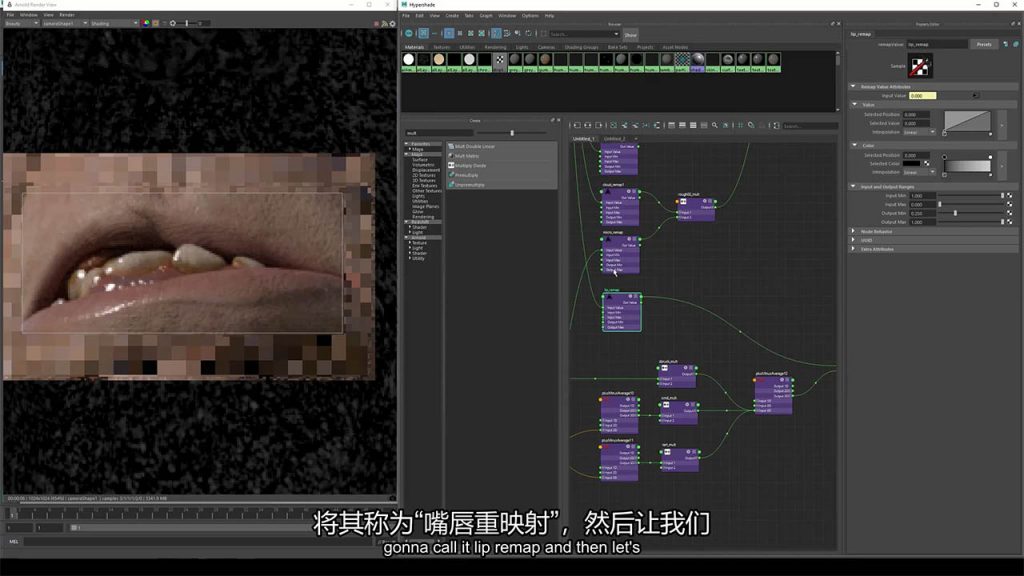The width and height of the screenshot is (1024, 576).
Task: Expand the Node Behavior section
Action: point(853,231)
